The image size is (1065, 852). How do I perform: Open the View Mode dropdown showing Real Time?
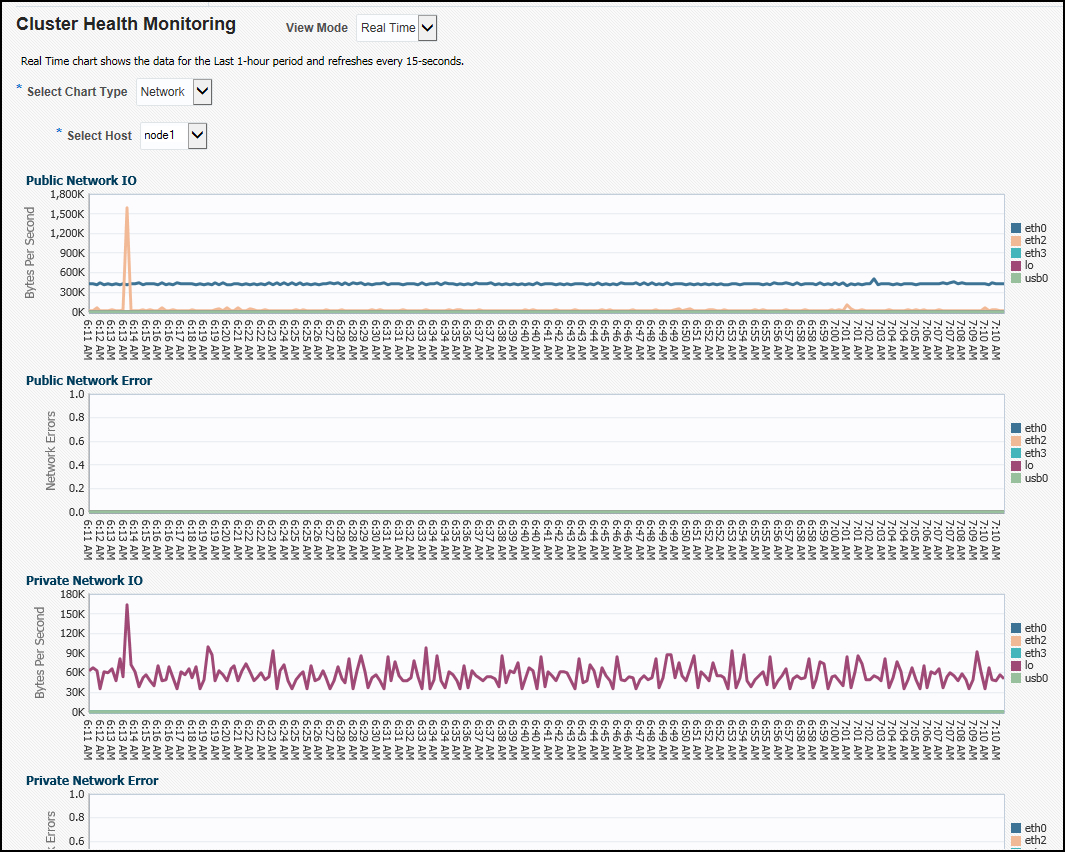pos(397,28)
